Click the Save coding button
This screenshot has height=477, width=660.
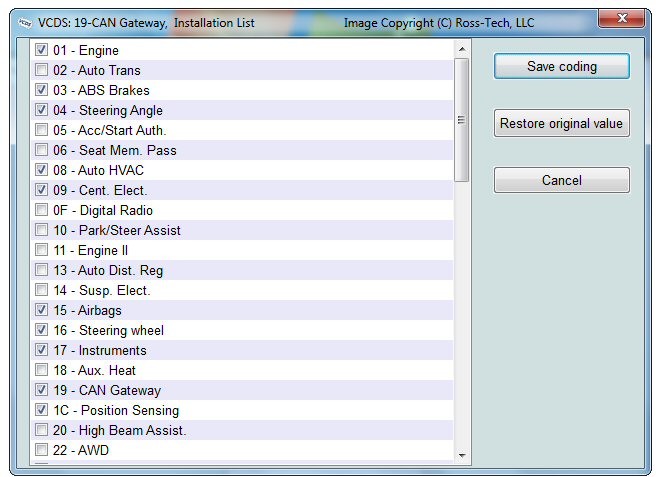(562, 66)
